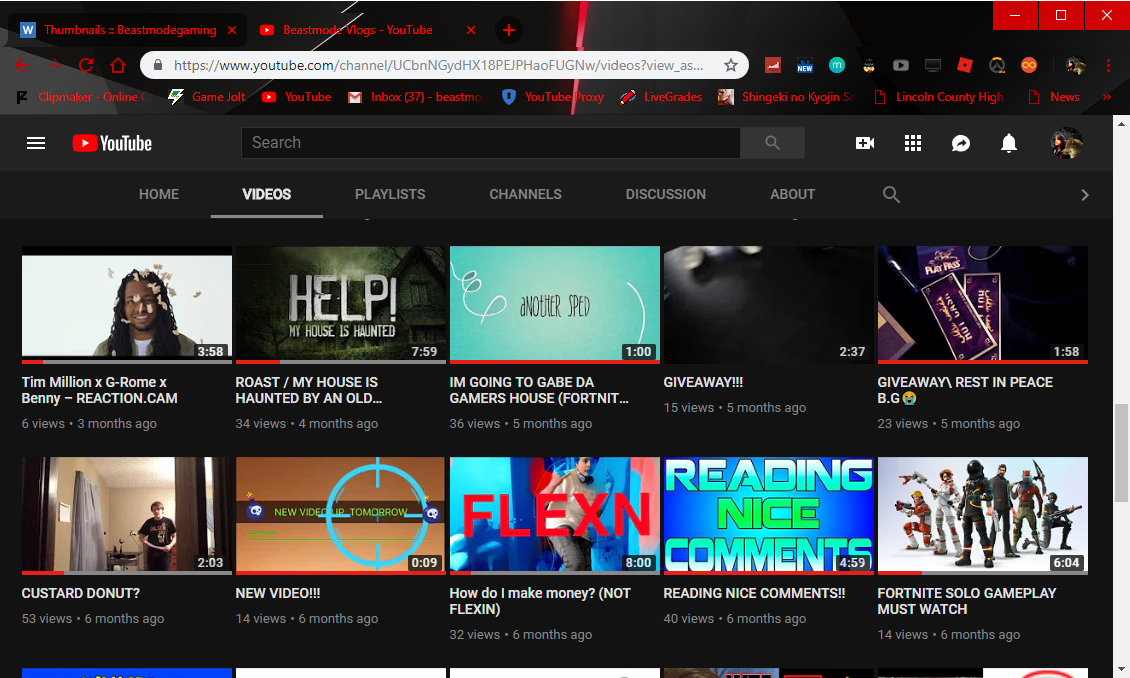This screenshot has width=1130, height=678.
Task: Open the YouTube apps grid
Action: [913, 143]
